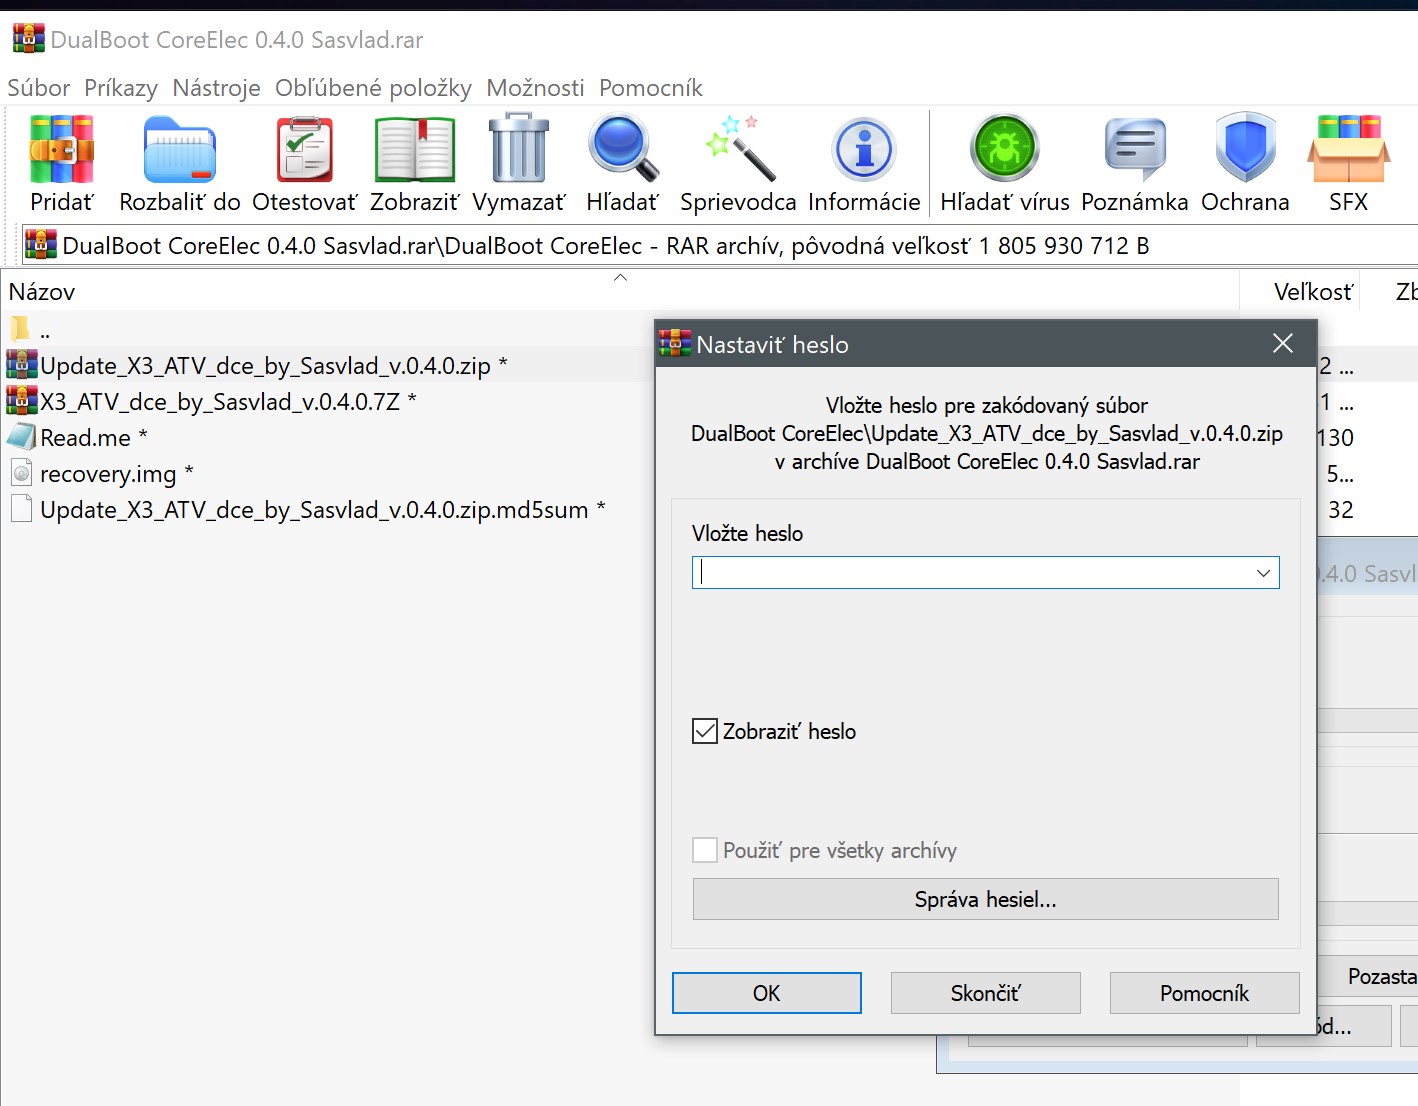Select the recovery.img file in list
This screenshot has height=1106, width=1418.
pyautogui.click(x=108, y=474)
